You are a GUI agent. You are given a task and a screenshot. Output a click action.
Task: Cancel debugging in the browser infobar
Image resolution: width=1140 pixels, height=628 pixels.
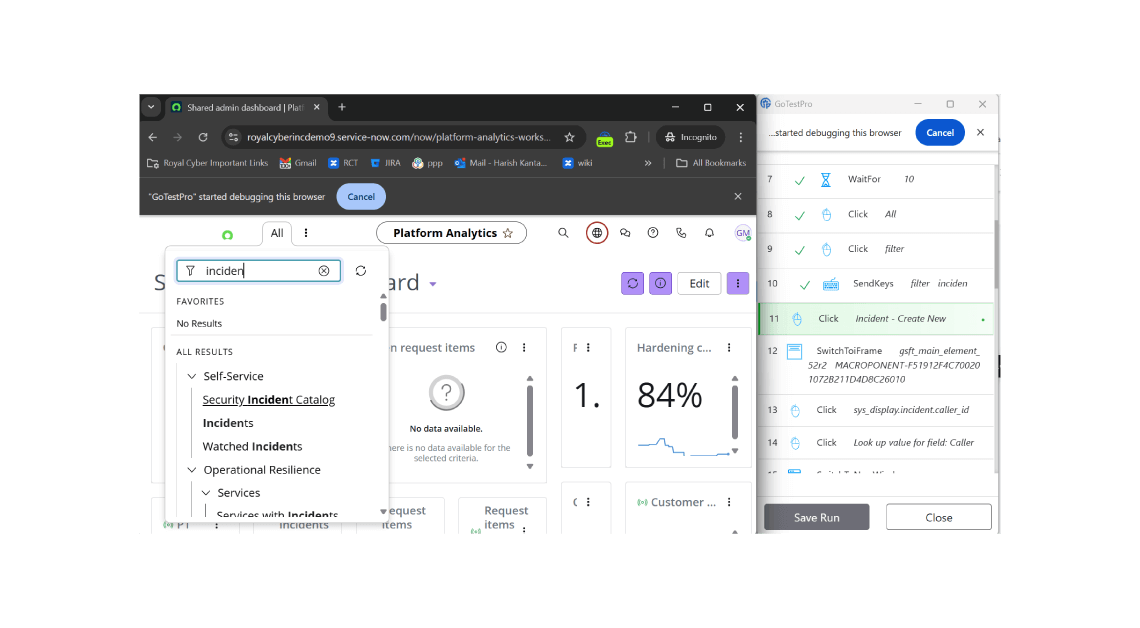[361, 197]
